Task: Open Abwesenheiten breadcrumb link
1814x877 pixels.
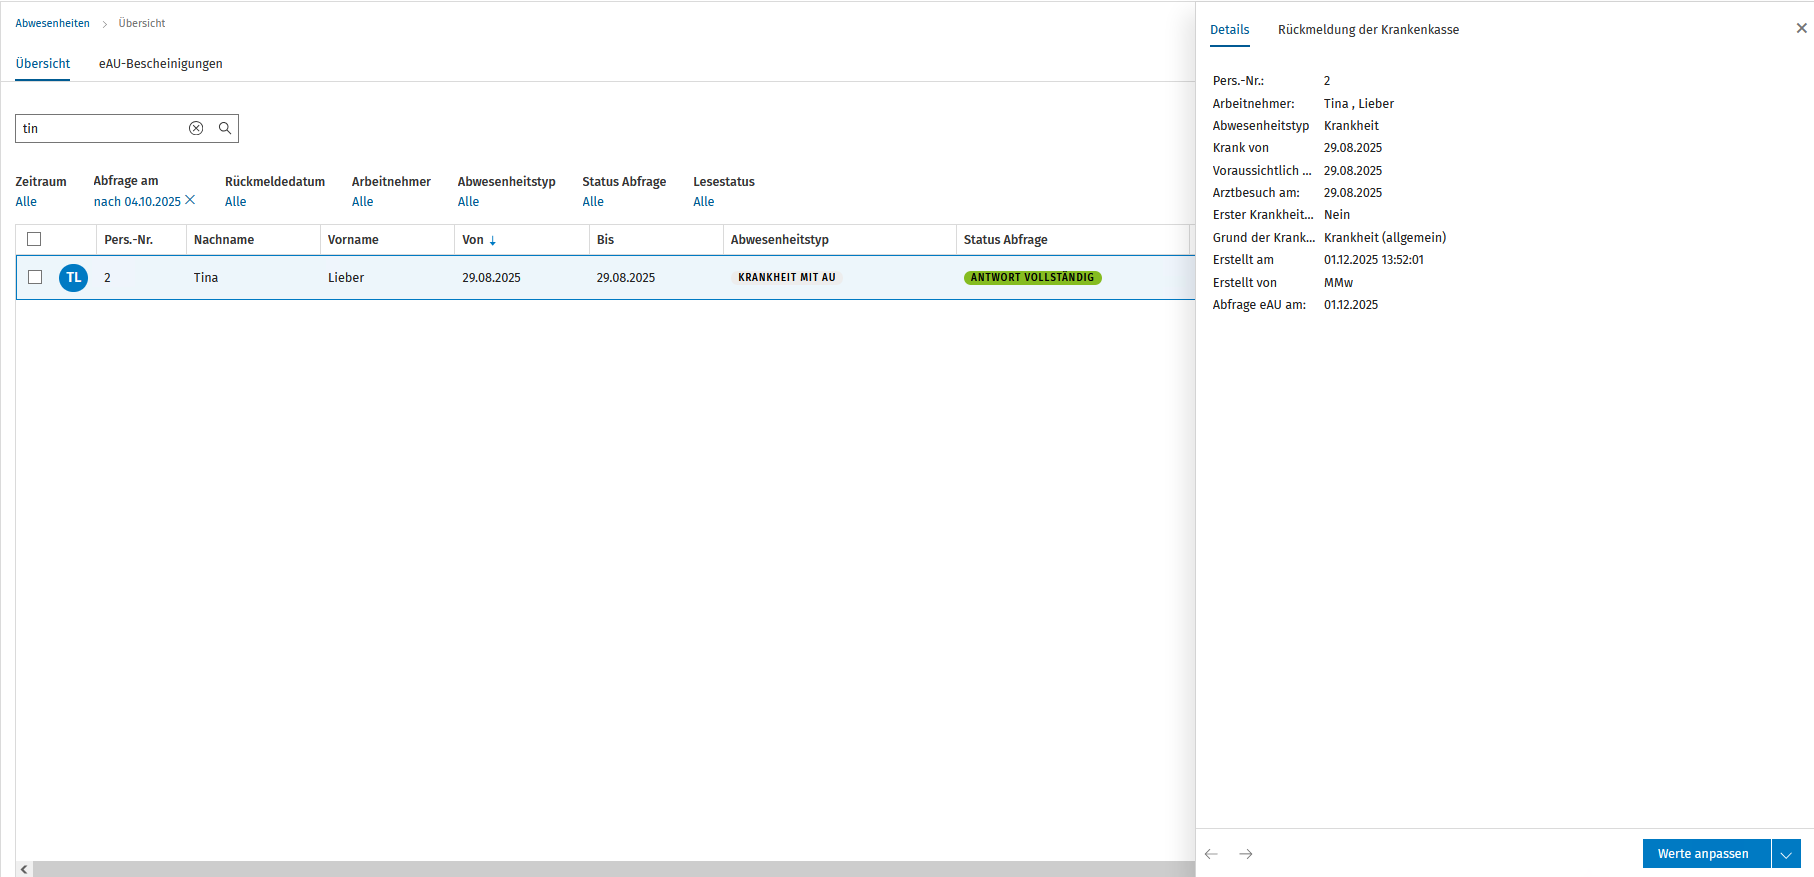Action: pos(52,23)
